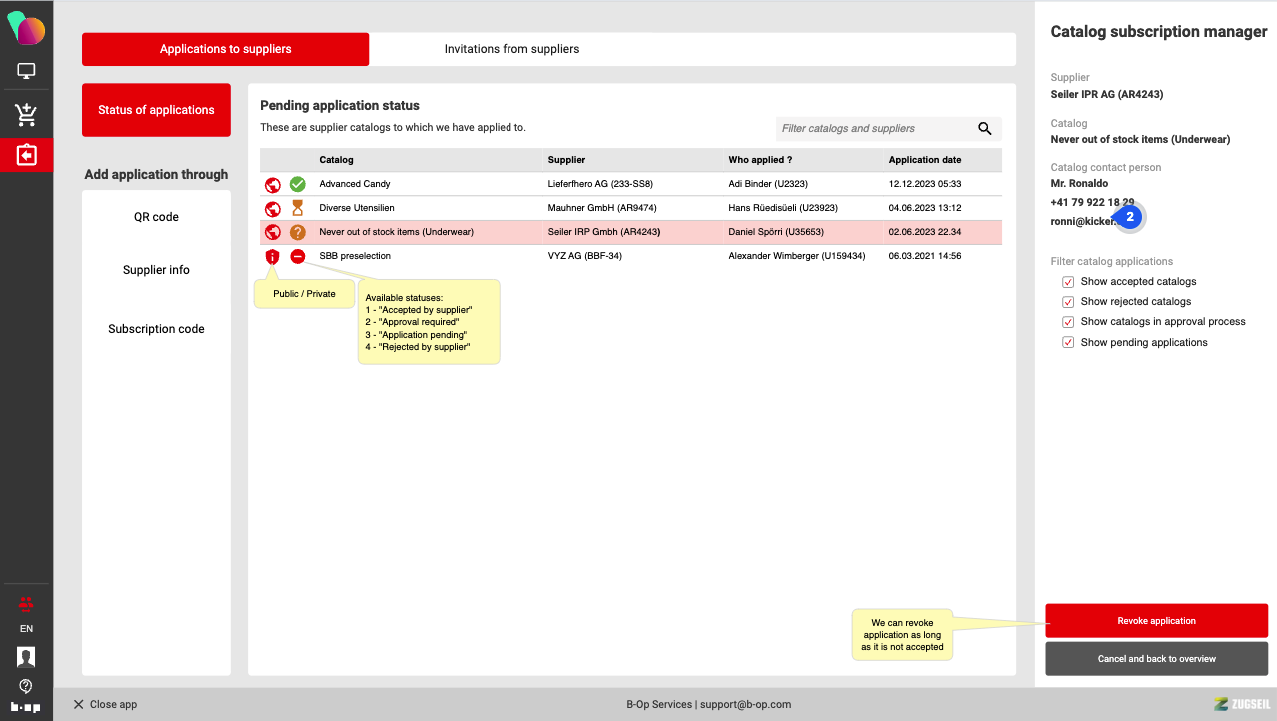Click private shield icon on SBB preselection row
This screenshot has height=721, width=1277.
click(x=272, y=256)
